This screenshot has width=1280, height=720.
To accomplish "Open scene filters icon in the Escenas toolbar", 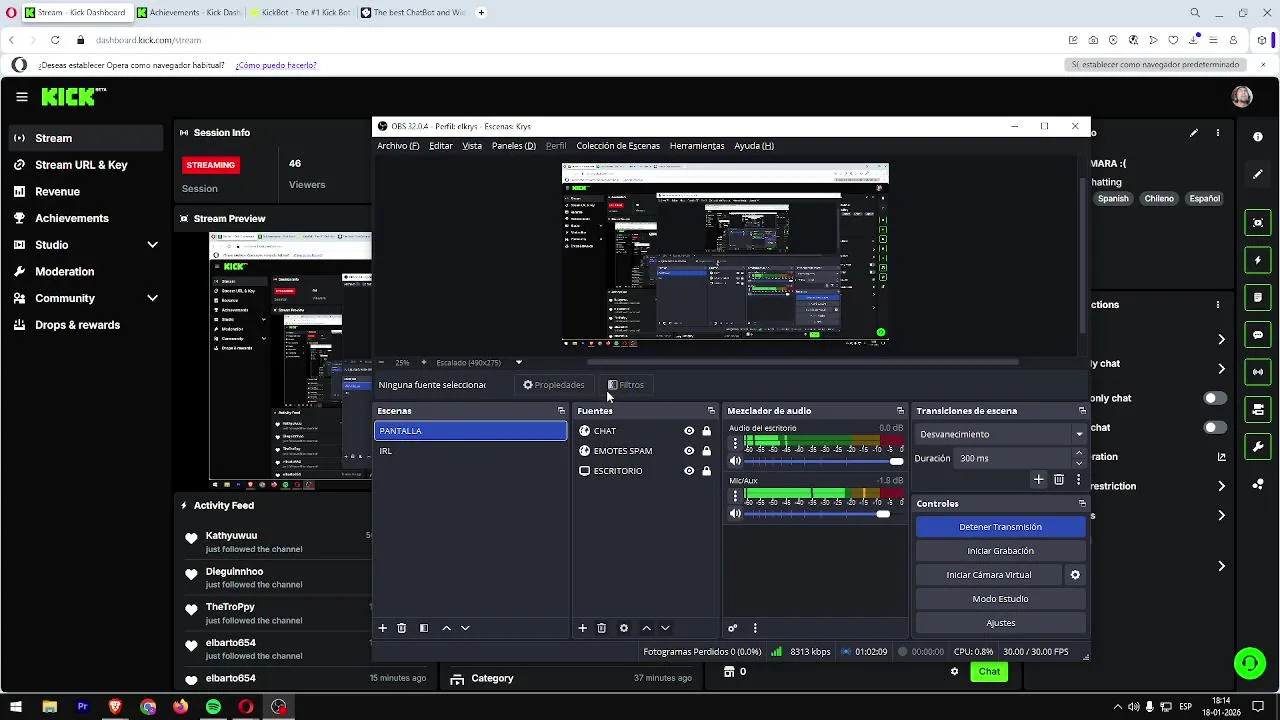I will (x=424, y=628).
